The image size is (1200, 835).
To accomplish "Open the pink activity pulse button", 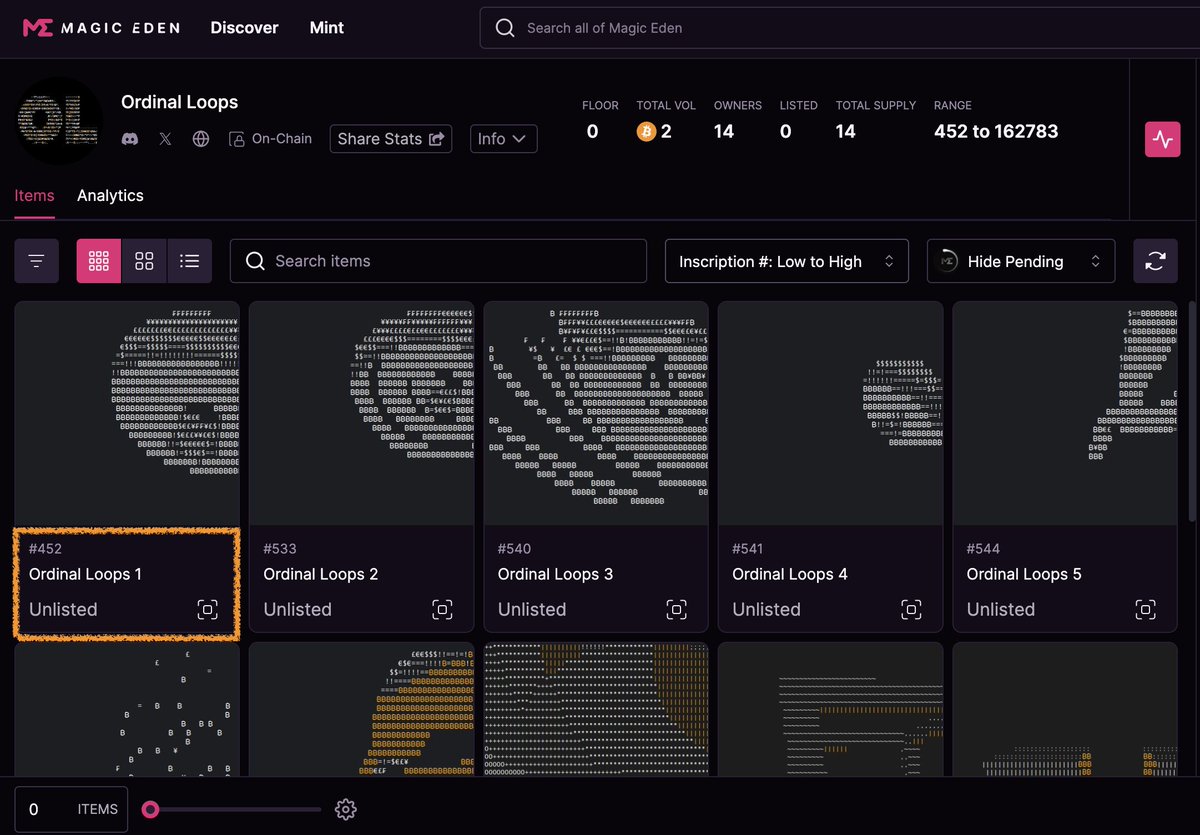I will coord(1163,139).
